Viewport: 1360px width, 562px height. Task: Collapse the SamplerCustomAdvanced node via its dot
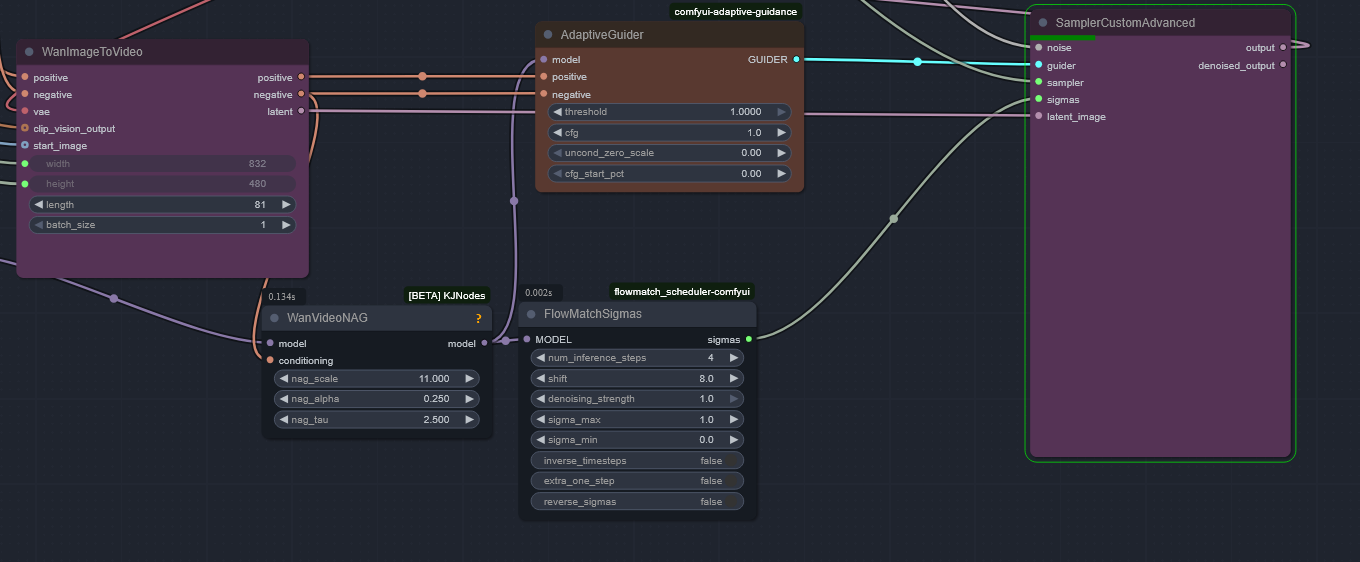(x=1043, y=23)
